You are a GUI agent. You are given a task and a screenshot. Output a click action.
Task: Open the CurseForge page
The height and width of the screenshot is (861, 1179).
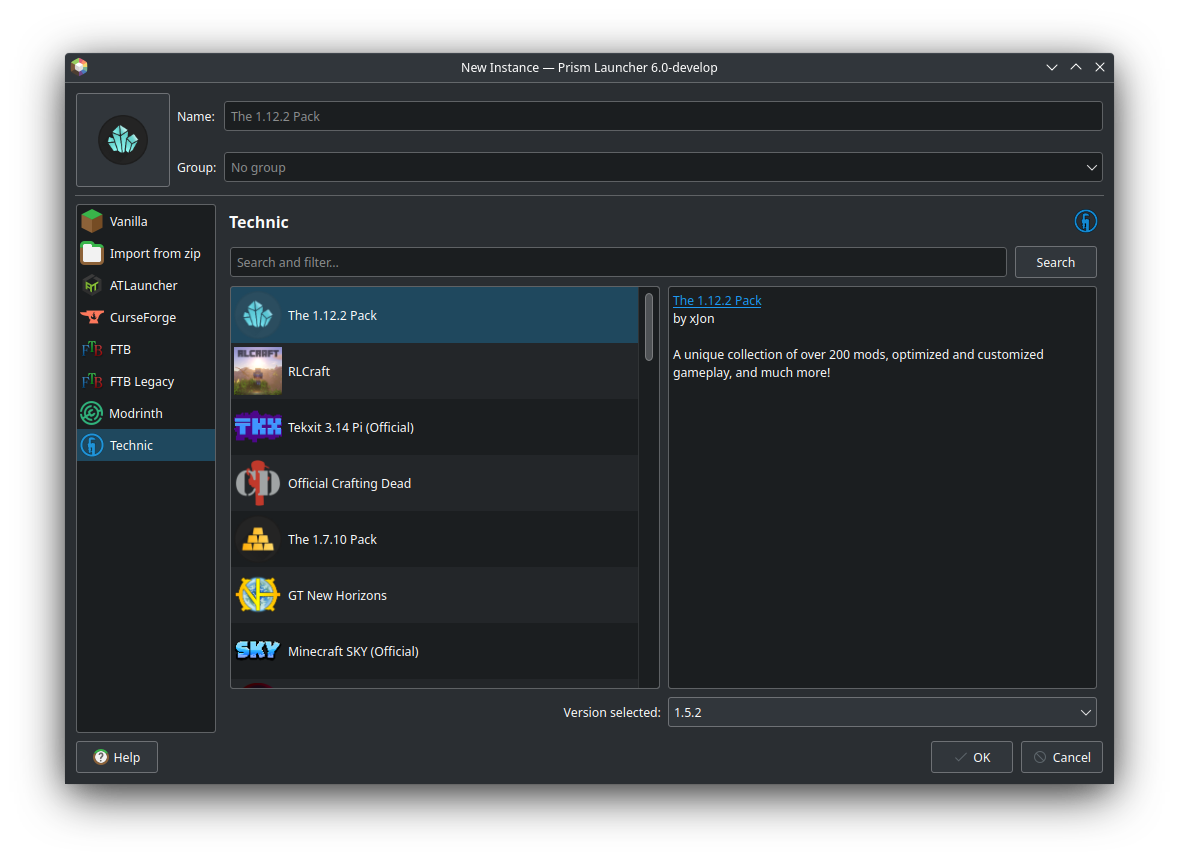146,317
